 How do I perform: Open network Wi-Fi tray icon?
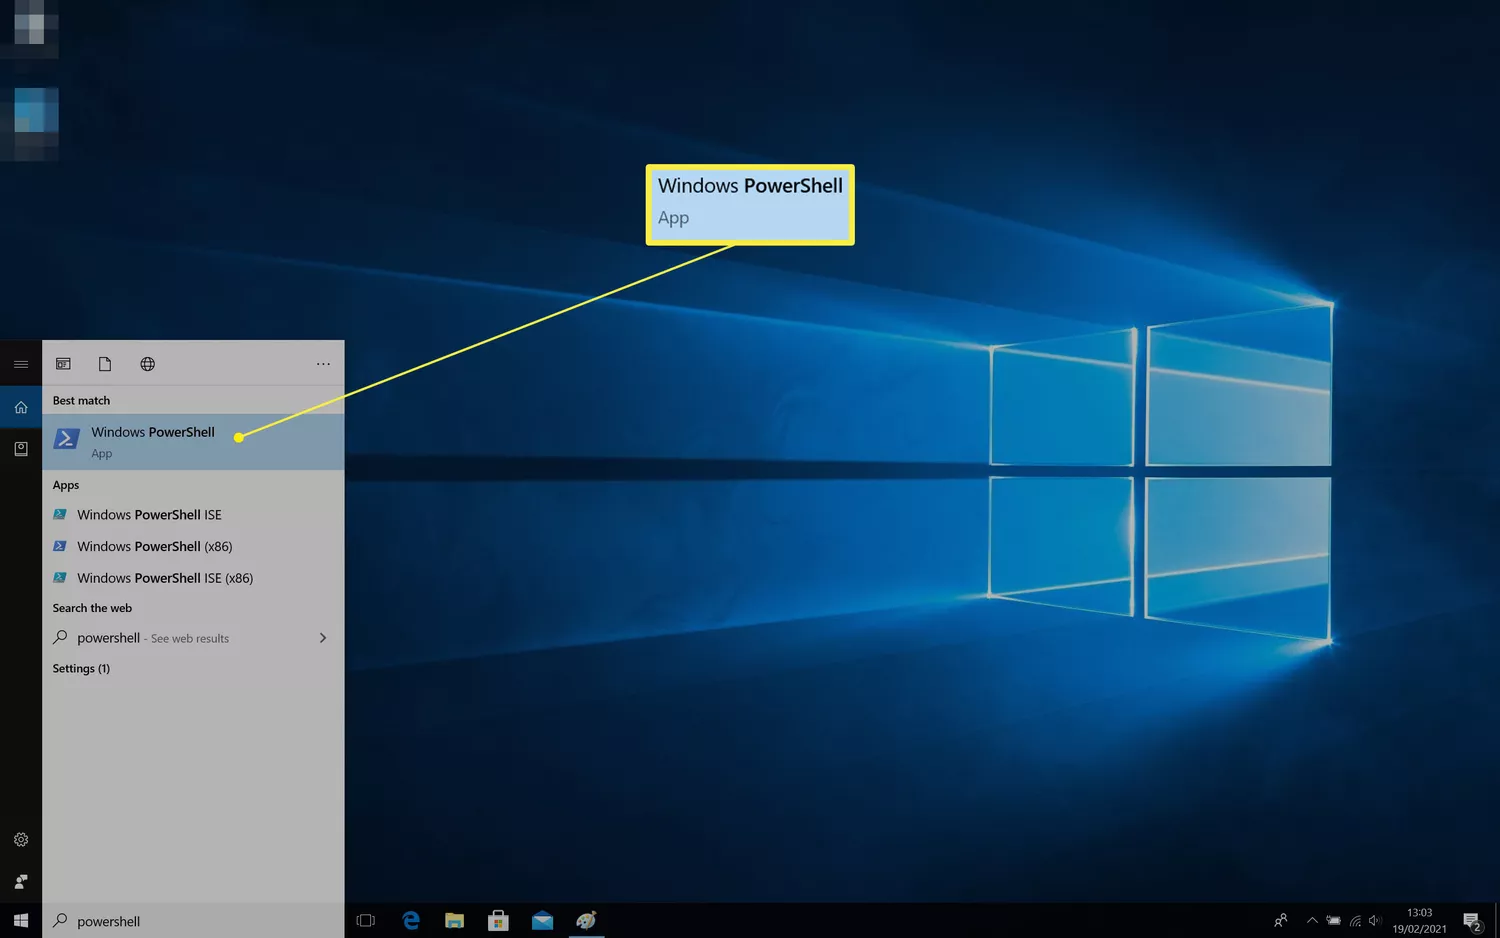[x=1356, y=921]
